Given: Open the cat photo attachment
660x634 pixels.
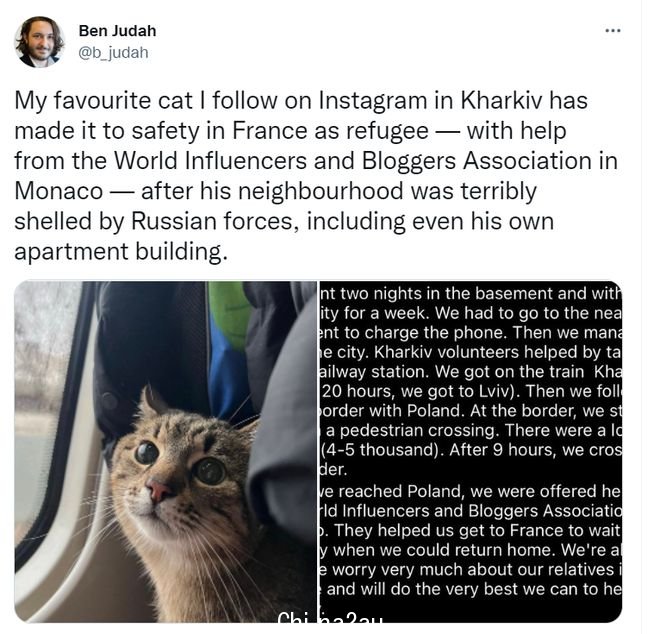Looking at the screenshot, I should [166, 451].
